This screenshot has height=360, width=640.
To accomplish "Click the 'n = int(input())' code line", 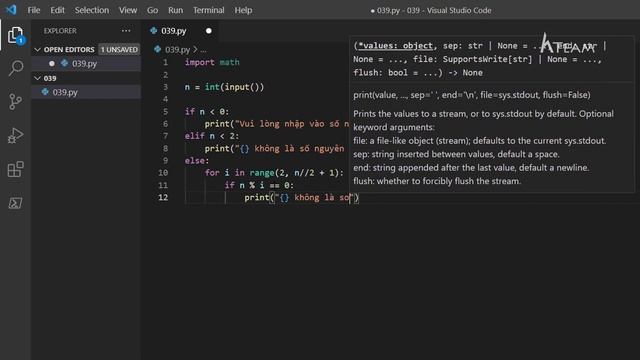I will (224, 87).
